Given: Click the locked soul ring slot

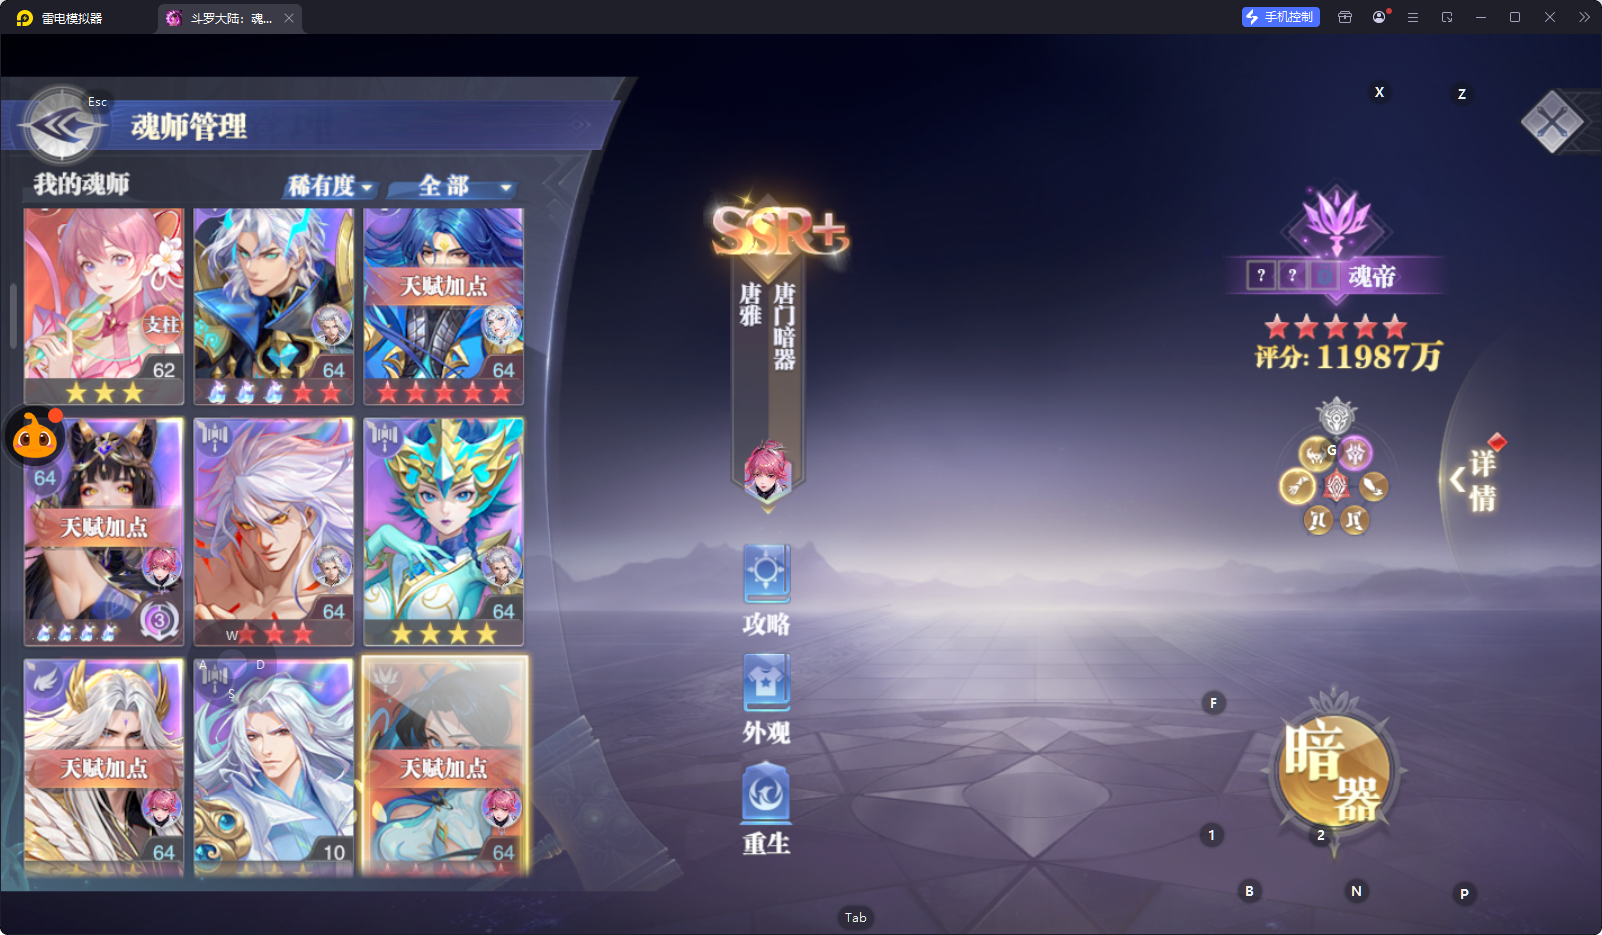Looking at the screenshot, I should point(1324,275).
